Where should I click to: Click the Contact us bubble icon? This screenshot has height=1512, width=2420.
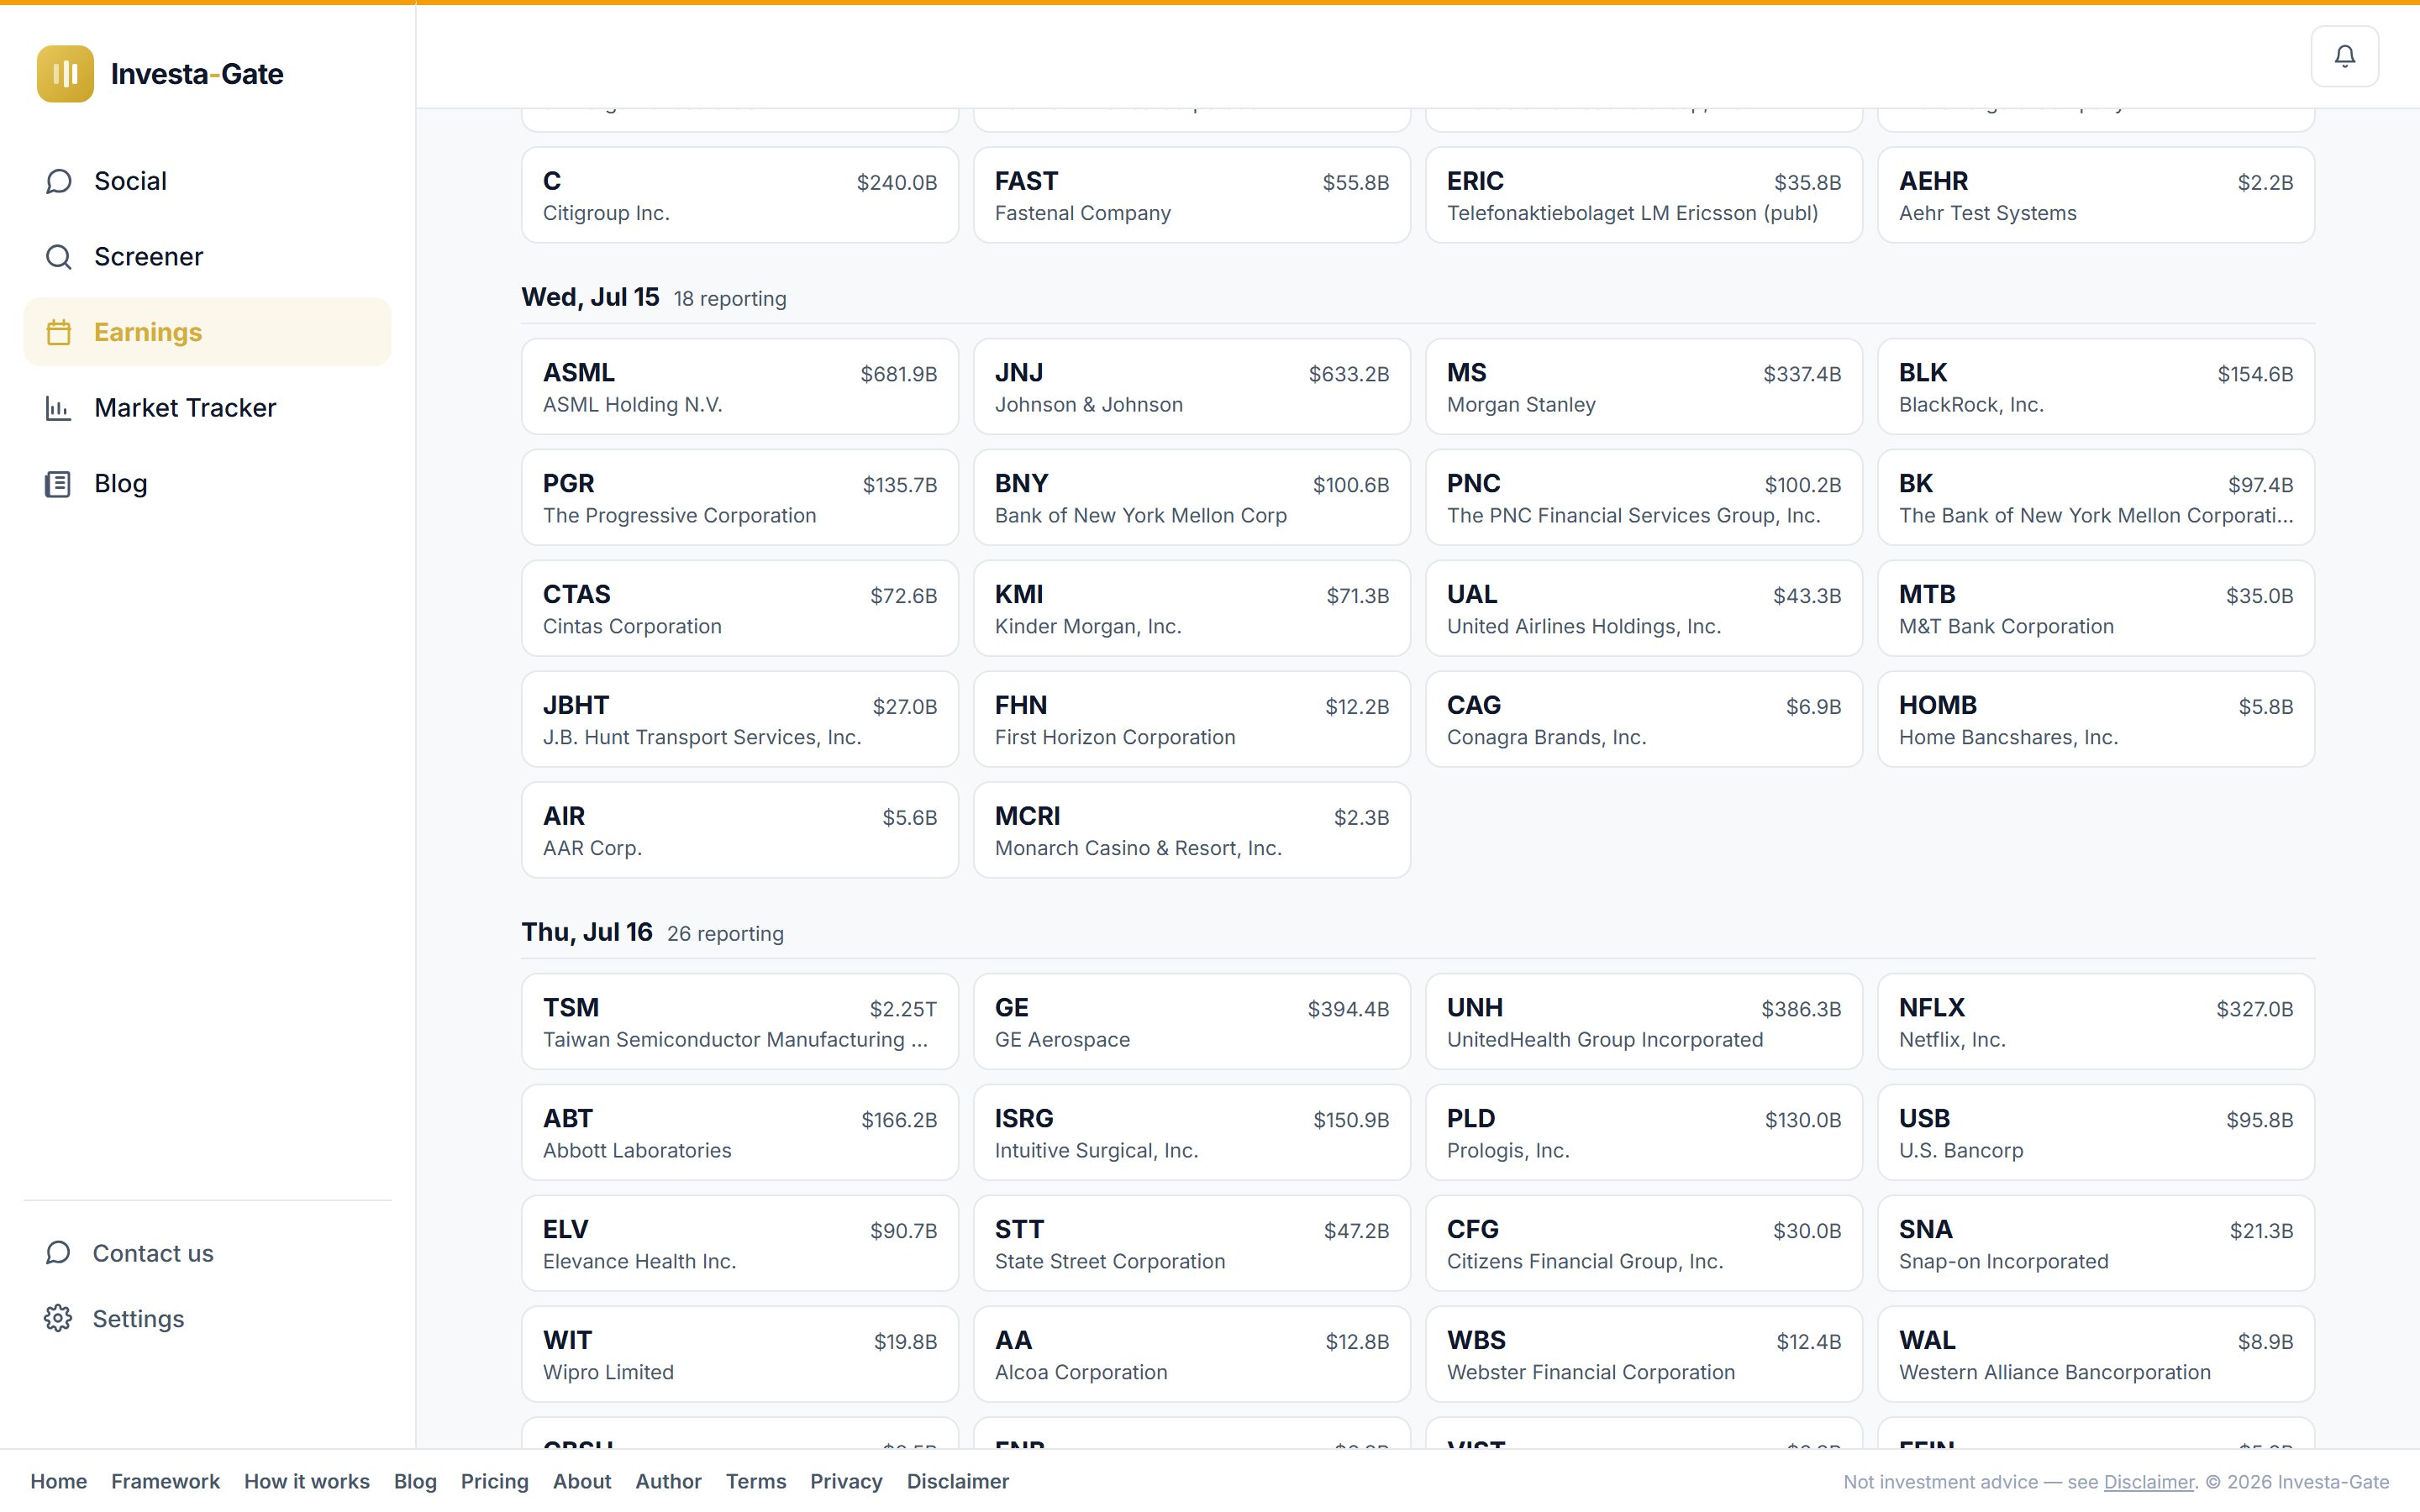[58, 1253]
